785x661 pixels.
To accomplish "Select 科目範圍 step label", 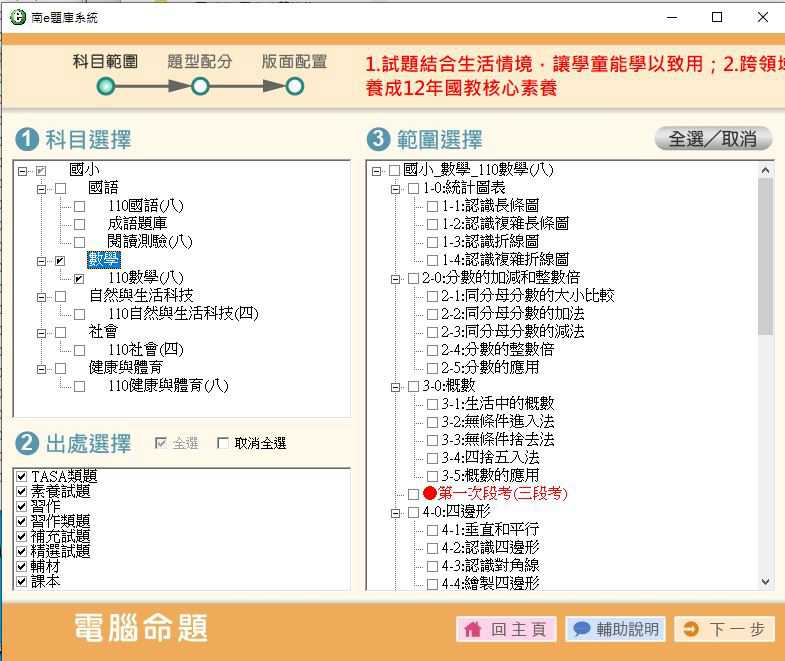I will coord(105,62).
